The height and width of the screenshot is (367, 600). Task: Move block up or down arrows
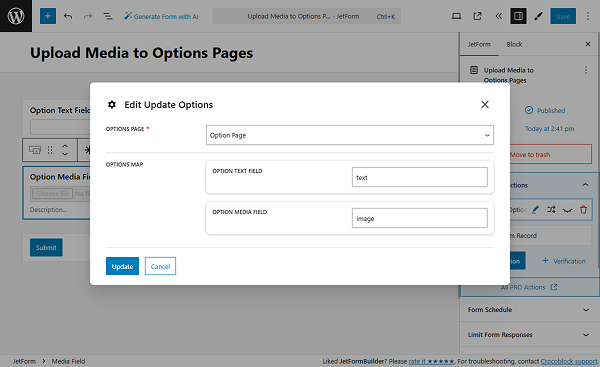(x=65, y=150)
